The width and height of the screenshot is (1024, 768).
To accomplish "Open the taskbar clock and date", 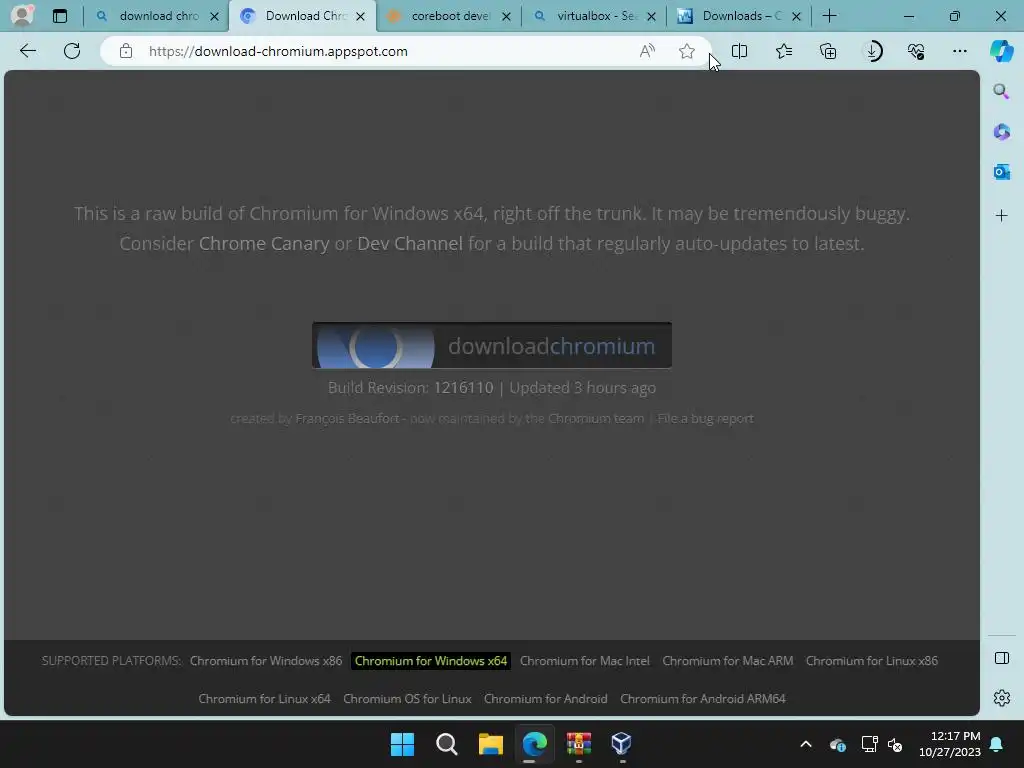I will coord(950,744).
